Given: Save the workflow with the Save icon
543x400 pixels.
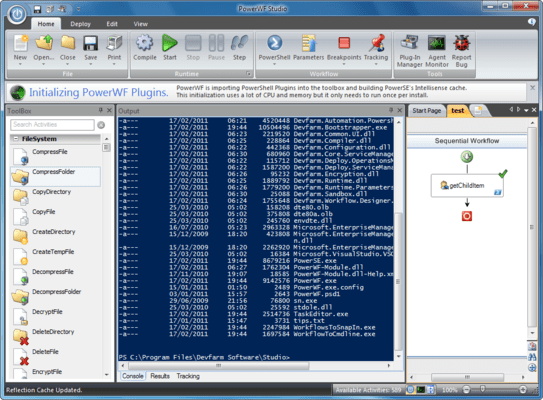Looking at the screenshot, I should pyautogui.click(x=90, y=43).
